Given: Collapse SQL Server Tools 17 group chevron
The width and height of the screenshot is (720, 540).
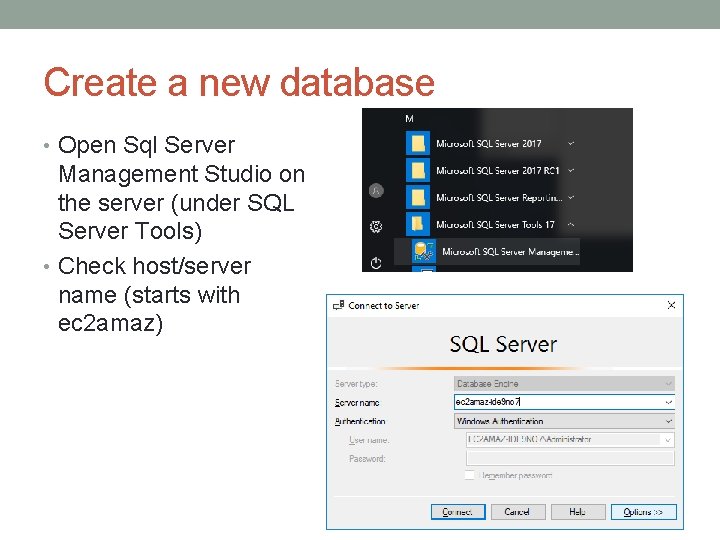Looking at the screenshot, I should pos(571,224).
